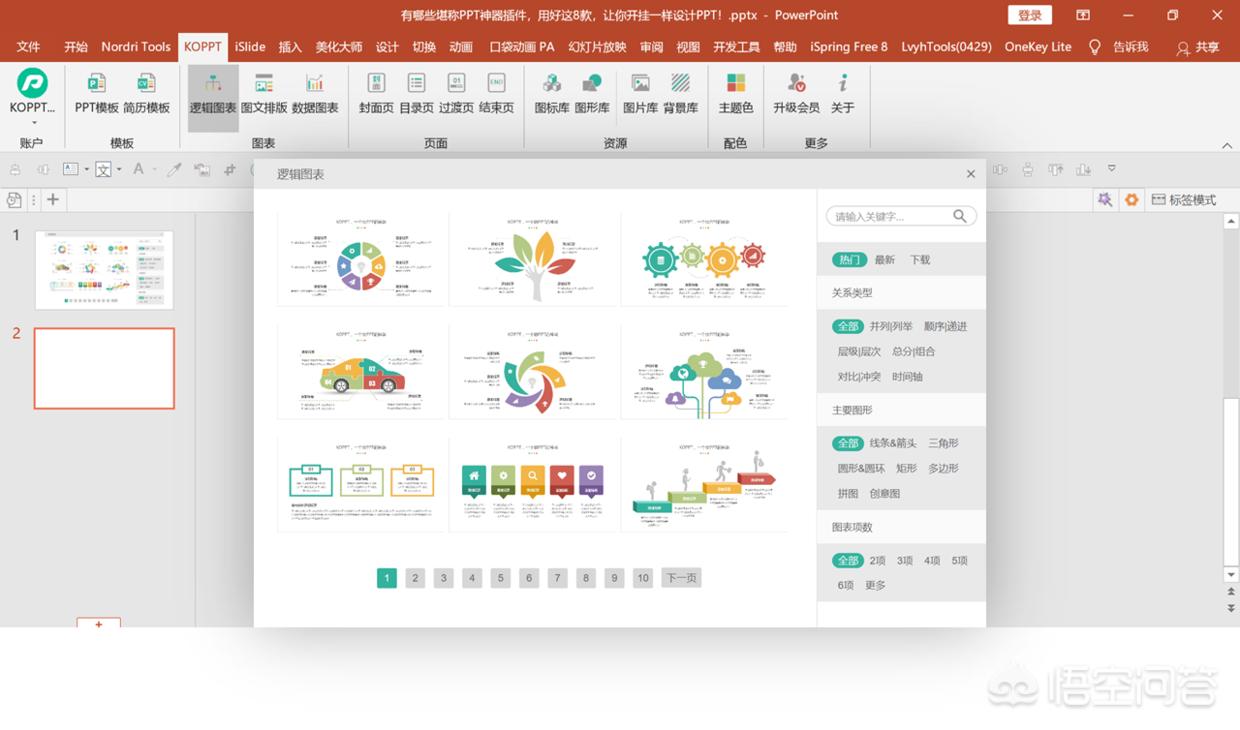This screenshot has width=1240, height=730.
Task: Open the 图标库 icon library
Action: [x=551, y=93]
